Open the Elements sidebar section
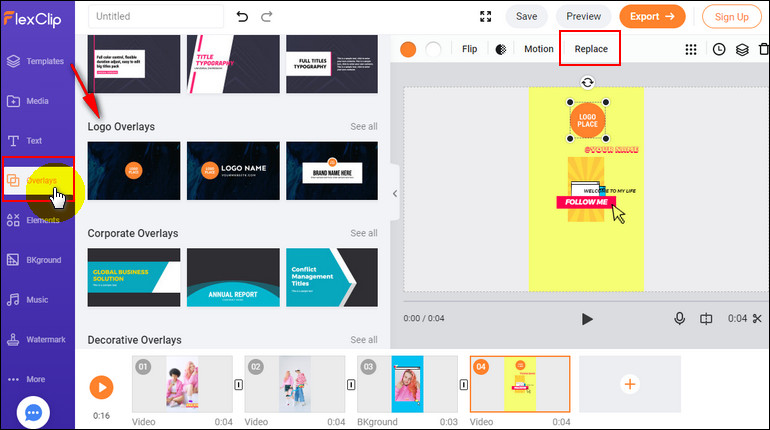The height and width of the screenshot is (430, 770). [33, 220]
